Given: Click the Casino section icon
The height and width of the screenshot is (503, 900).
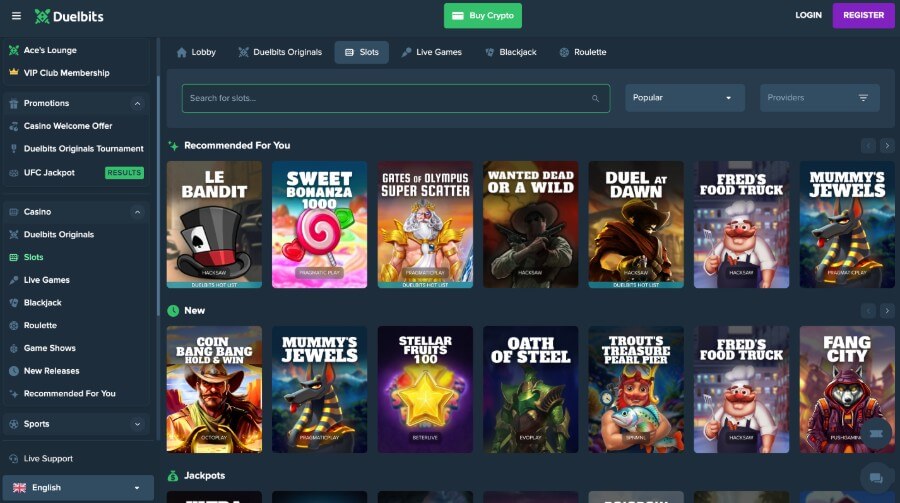Looking at the screenshot, I should click(x=14, y=212).
